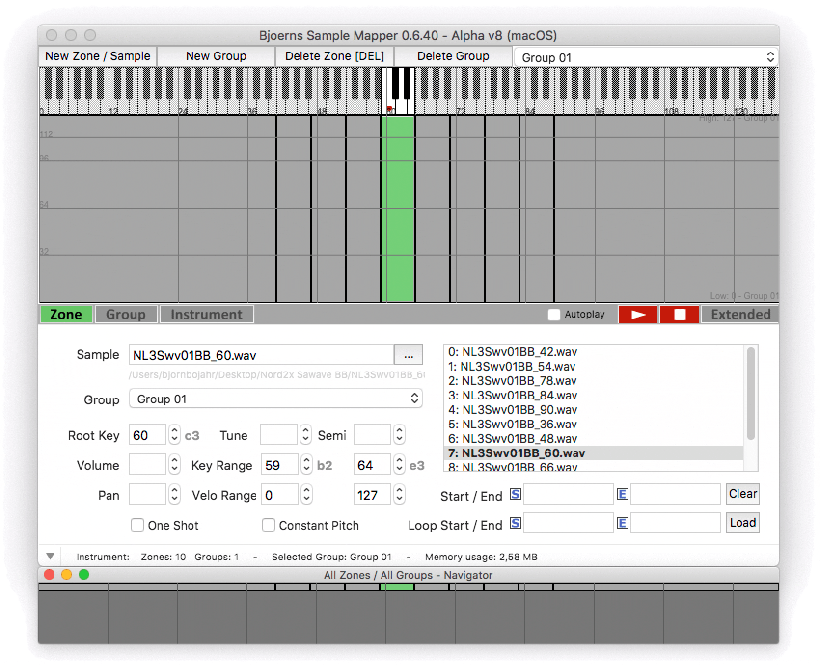Viewport: 820px width, 665px height.
Task: Select the green highlighted zone in mapper
Action: (x=398, y=209)
